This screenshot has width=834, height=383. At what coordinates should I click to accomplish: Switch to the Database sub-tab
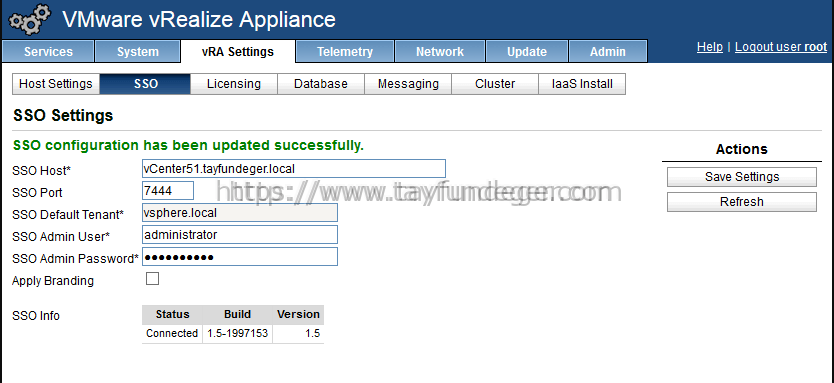coord(321,84)
